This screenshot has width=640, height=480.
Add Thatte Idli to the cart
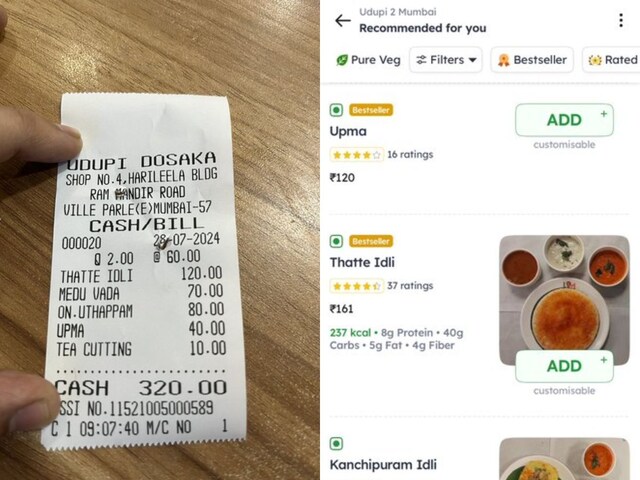(564, 366)
